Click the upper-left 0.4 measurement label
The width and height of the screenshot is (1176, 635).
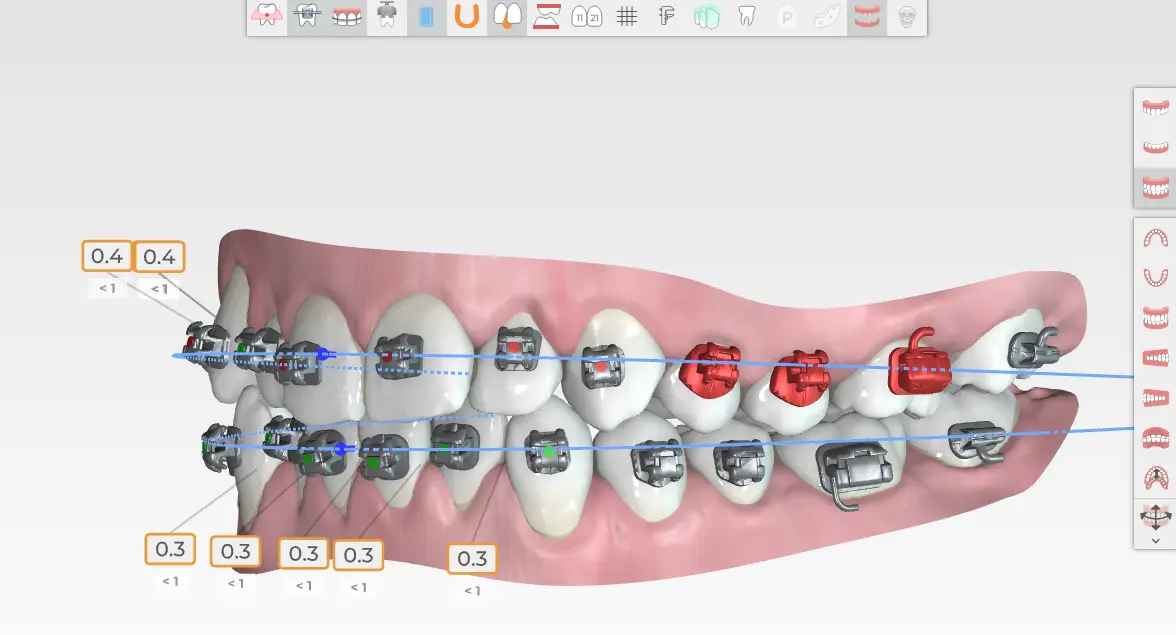pyautogui.click(x=107, y=256)
